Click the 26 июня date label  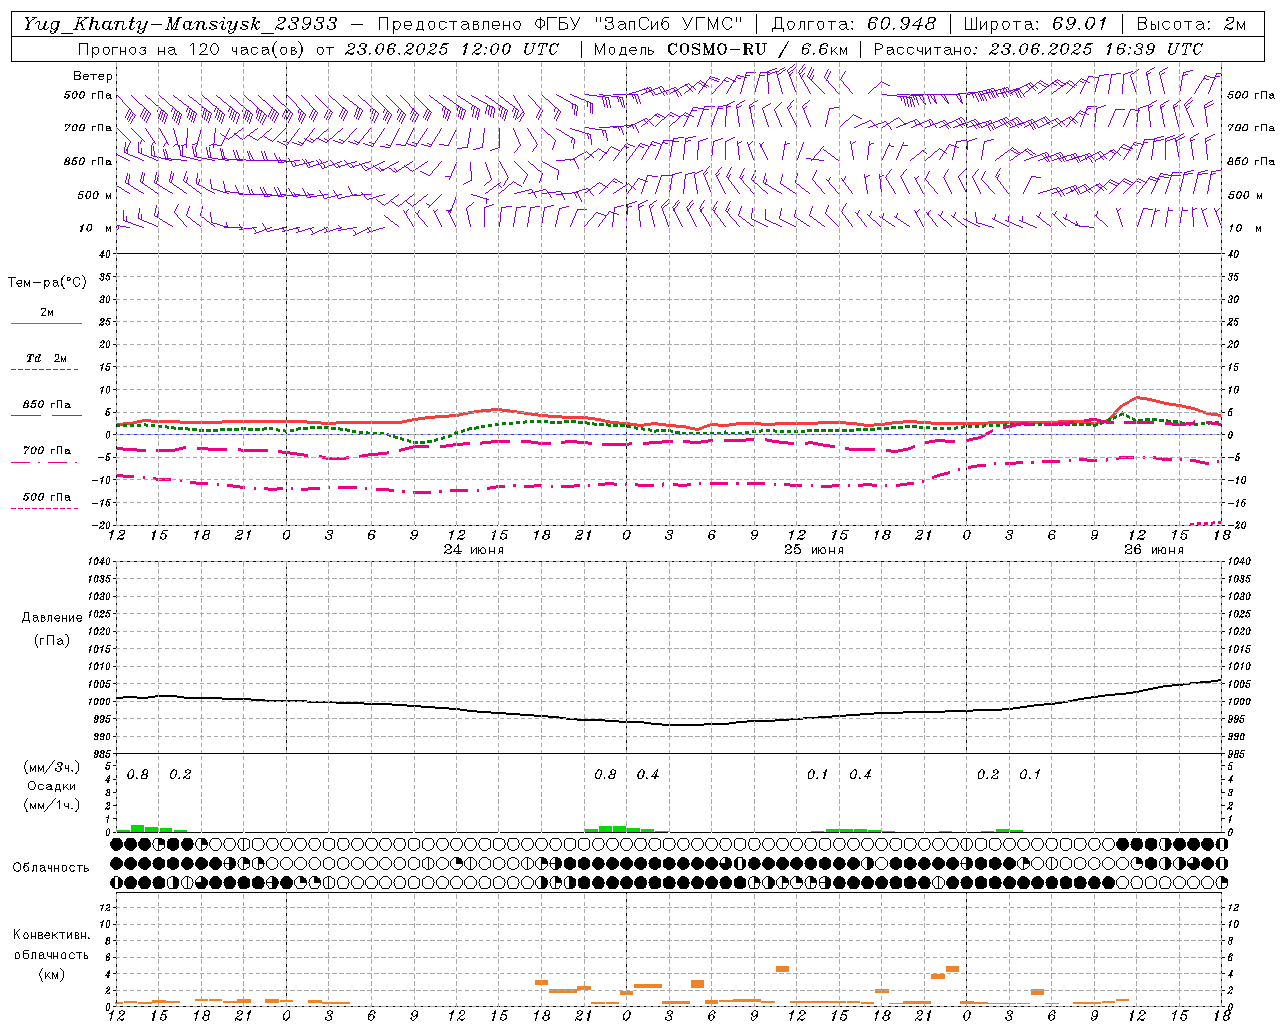point(1153,549)
